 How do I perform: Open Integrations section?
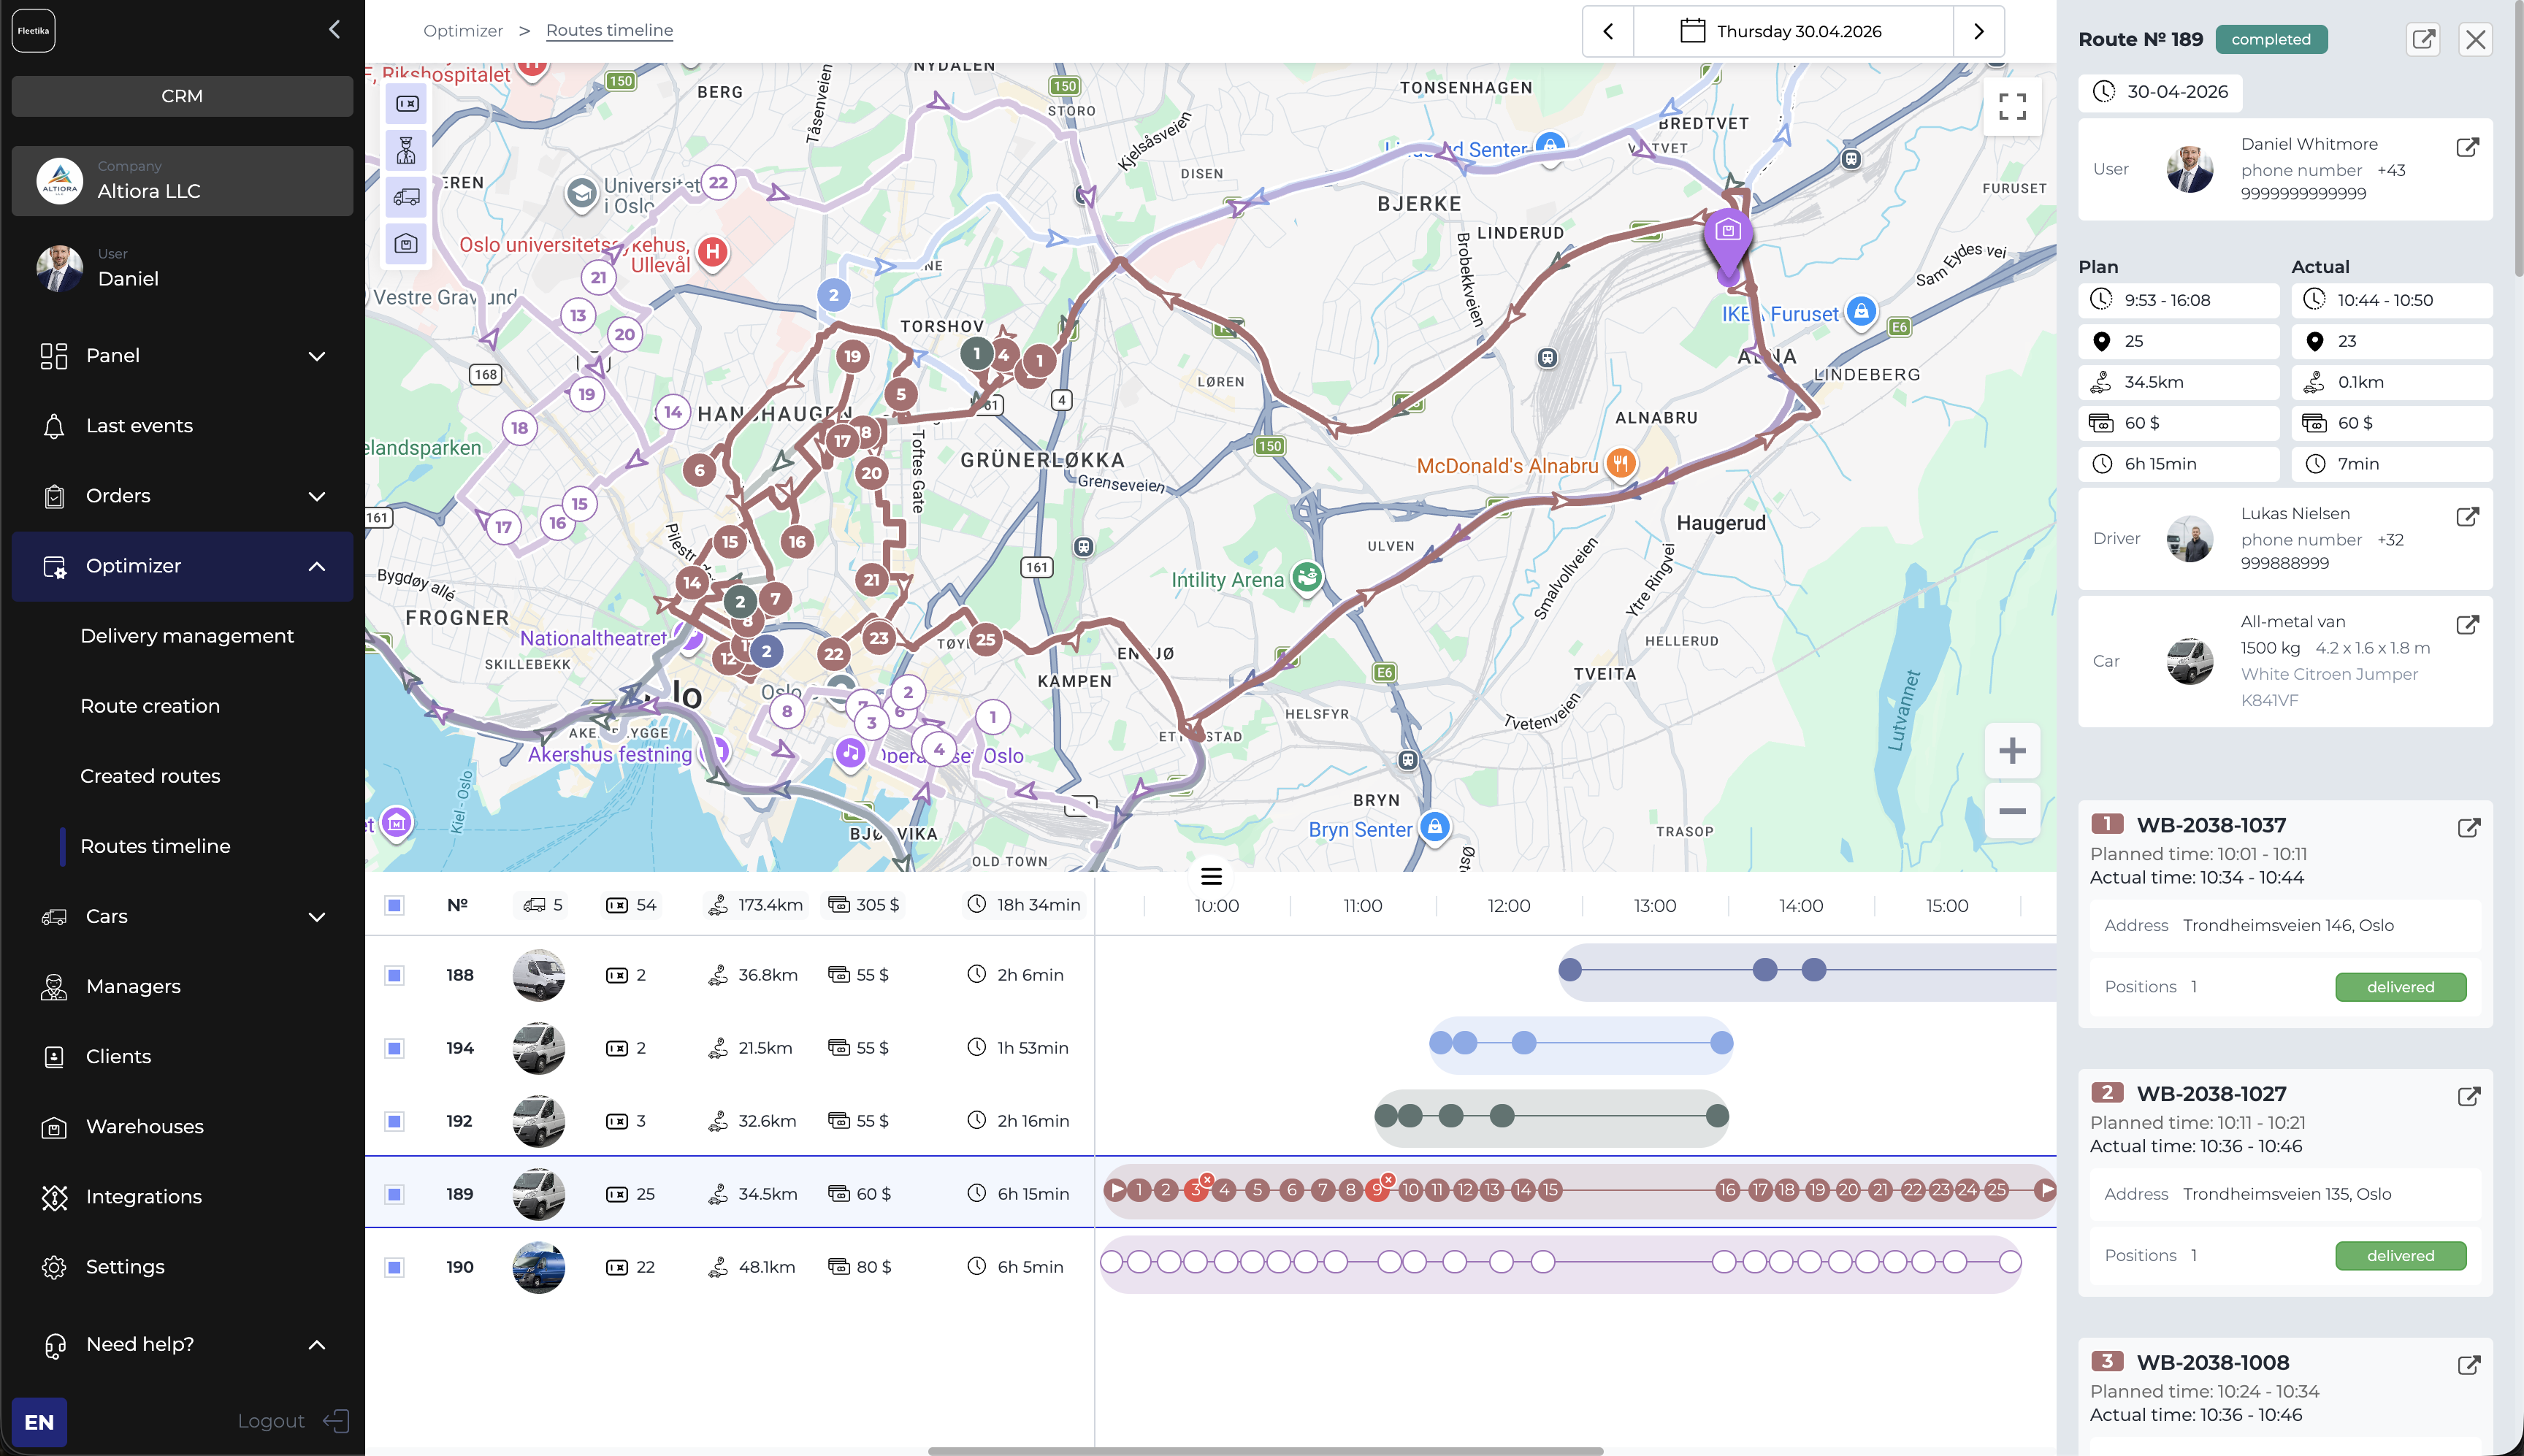pos(182,1196)
